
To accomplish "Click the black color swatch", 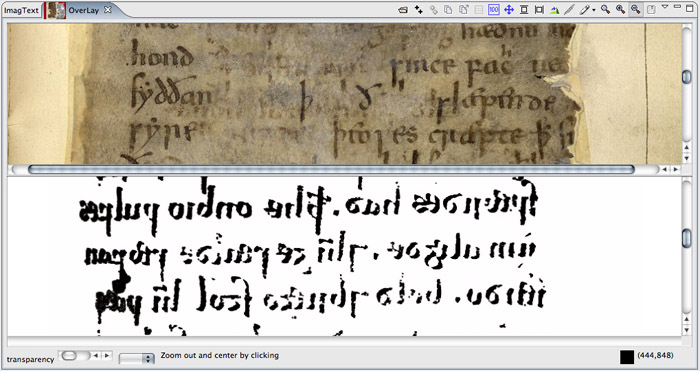I will coord(627,357).
